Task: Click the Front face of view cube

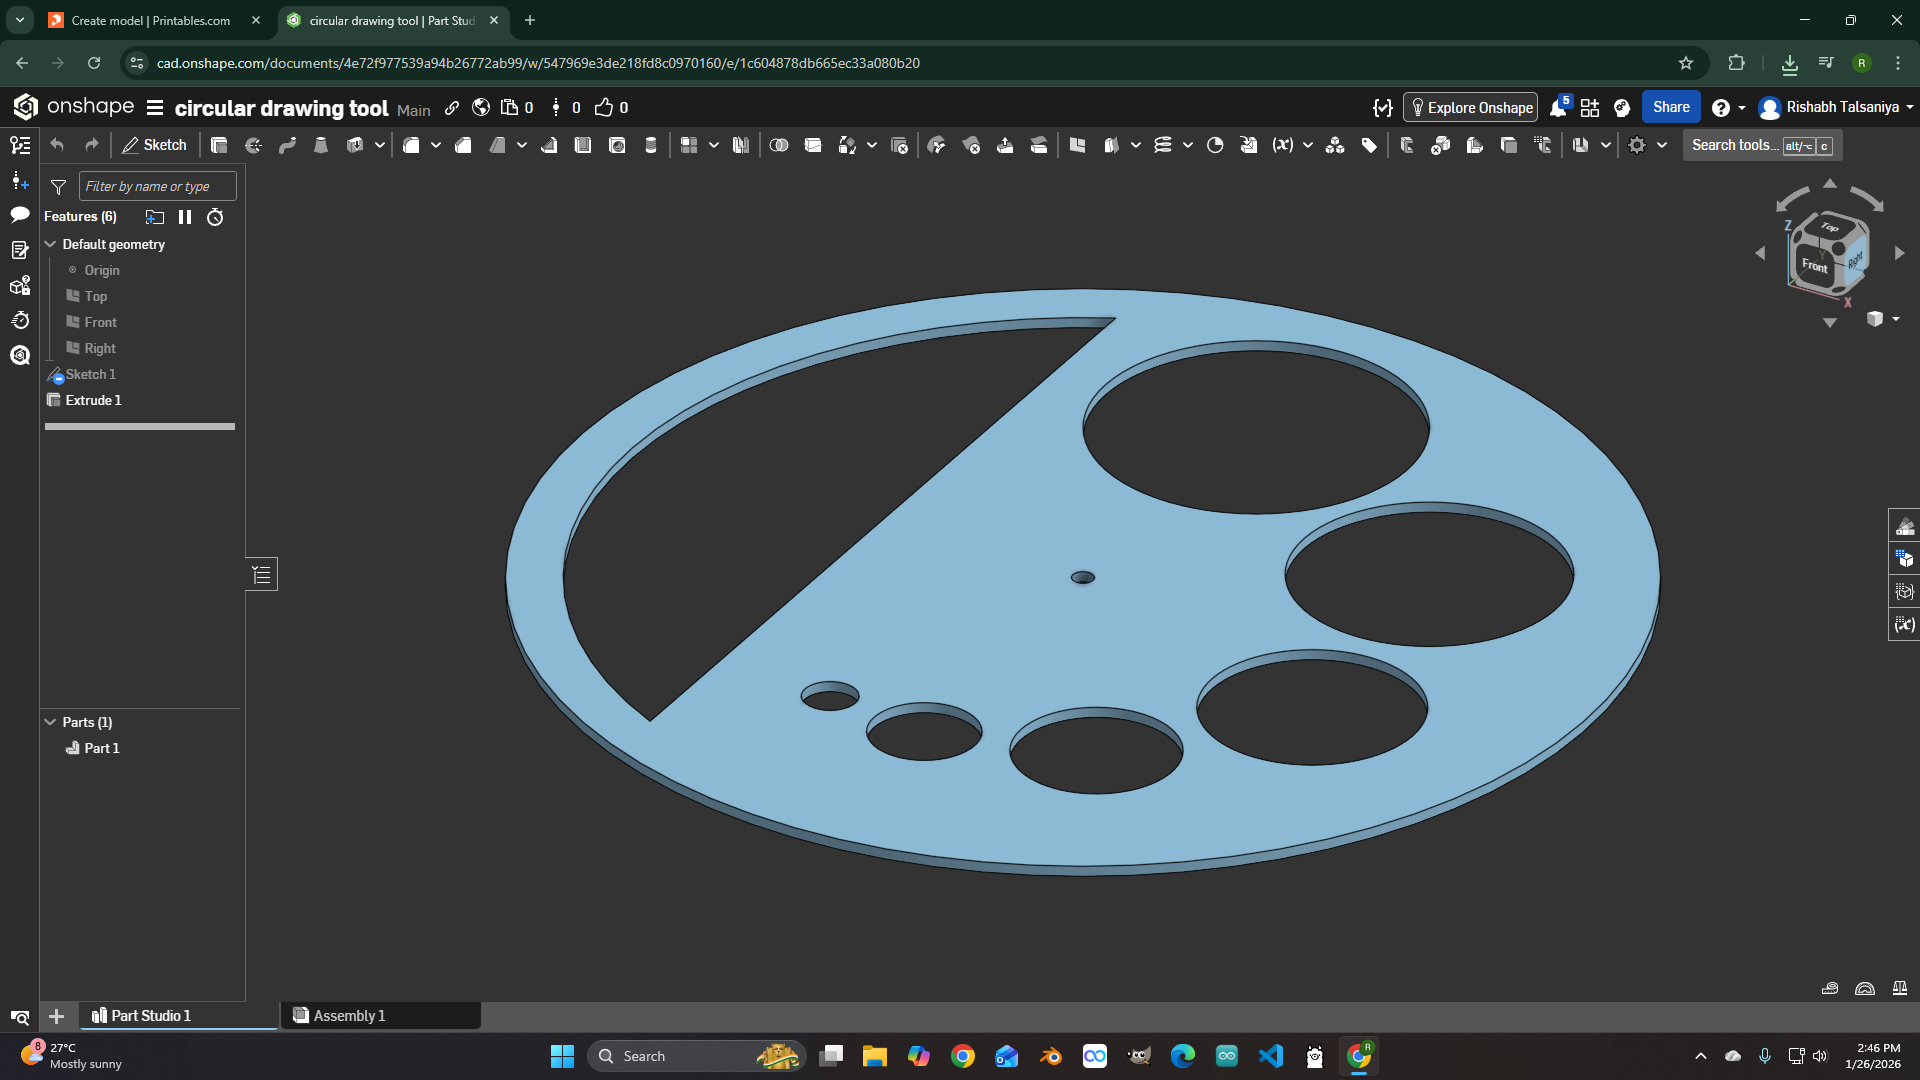Action: (1814, 265)
